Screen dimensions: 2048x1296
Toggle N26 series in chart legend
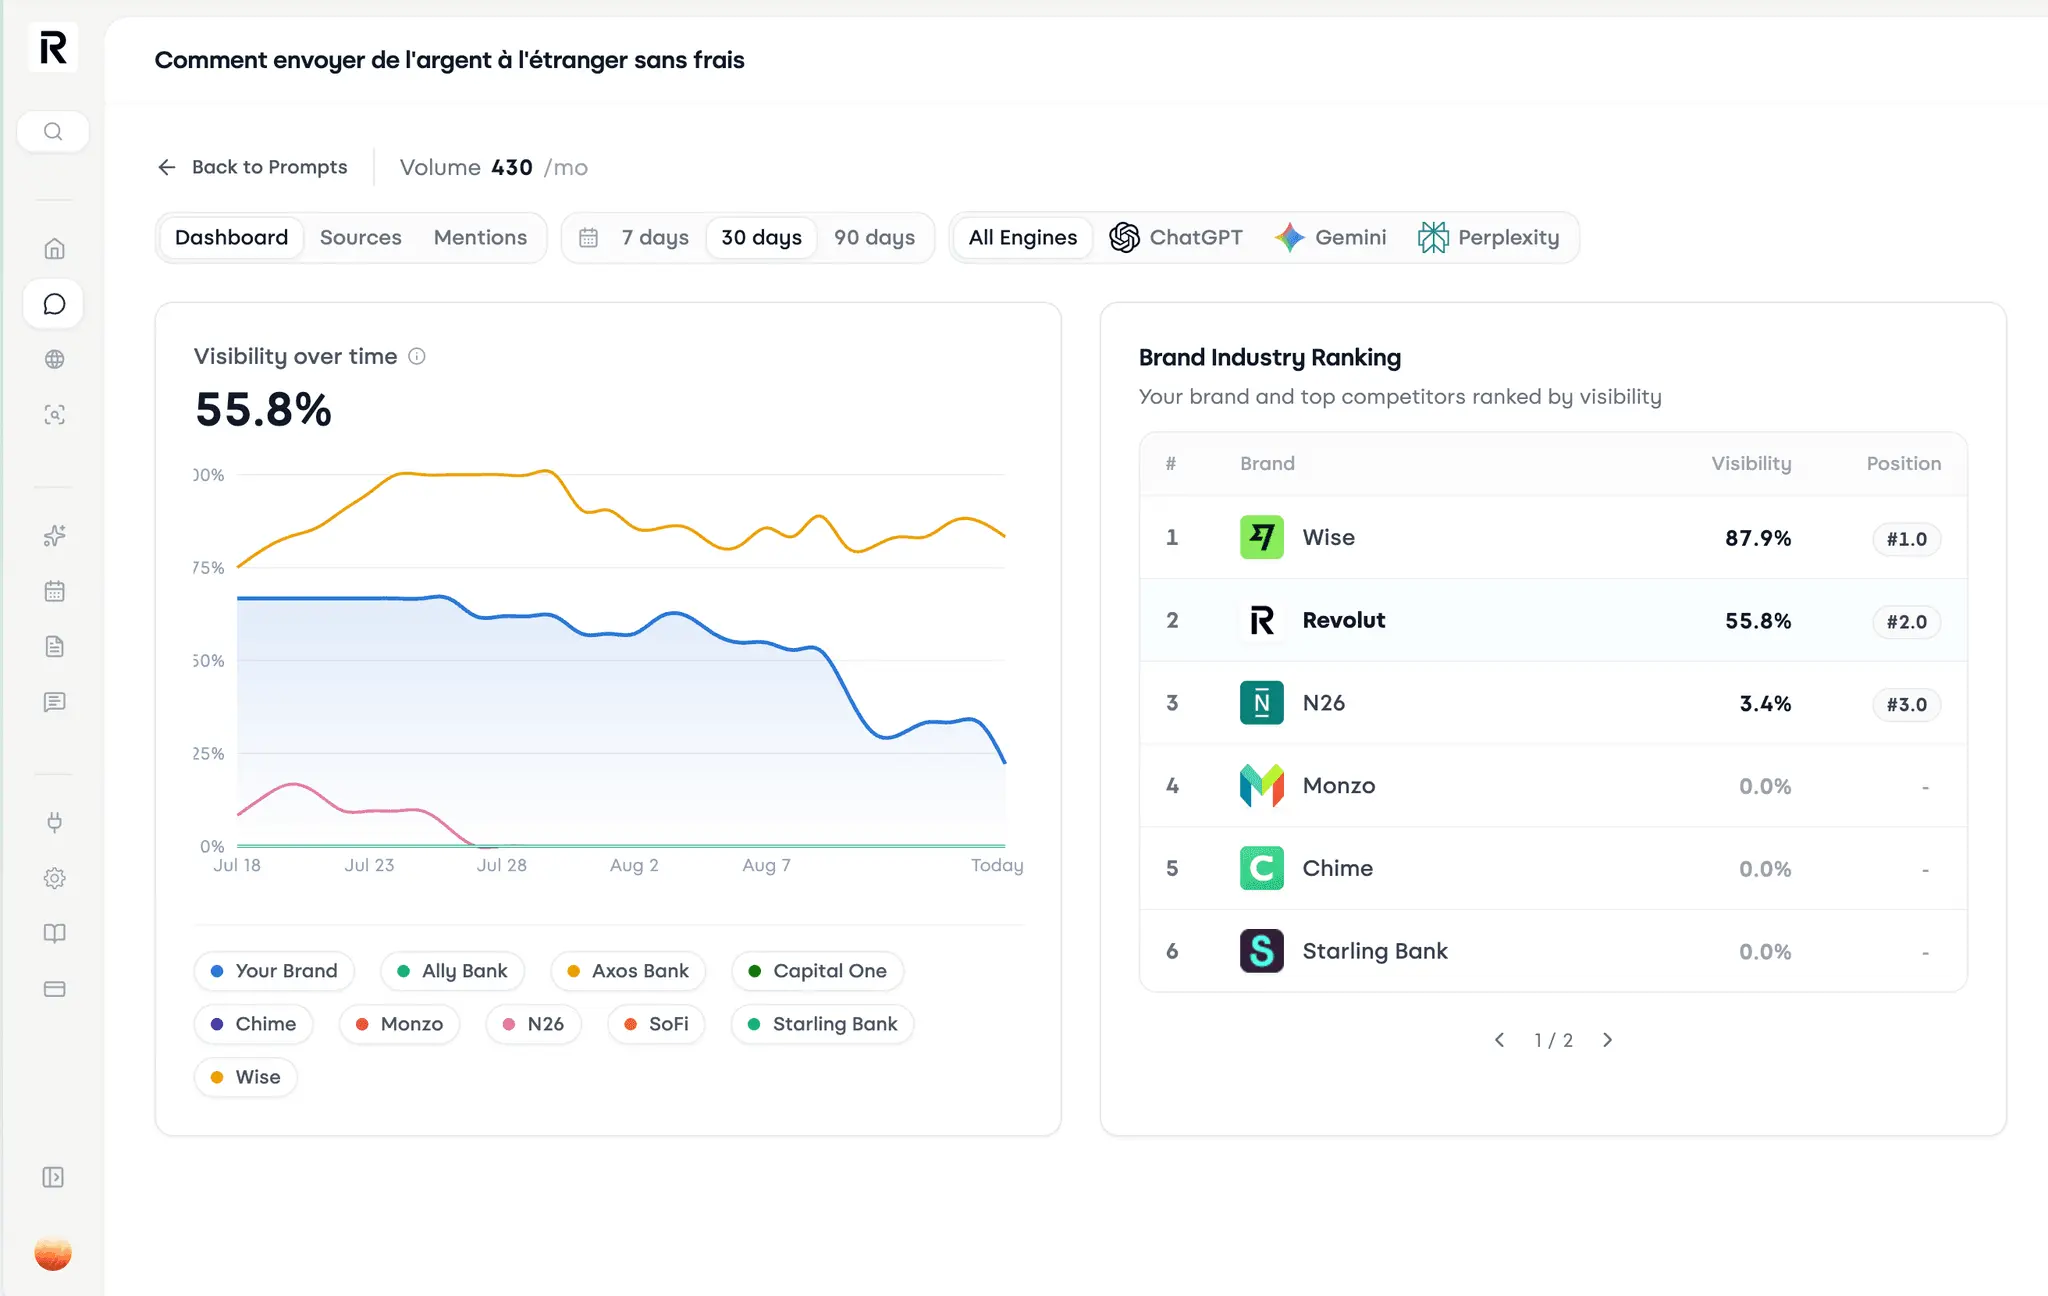533,1024
